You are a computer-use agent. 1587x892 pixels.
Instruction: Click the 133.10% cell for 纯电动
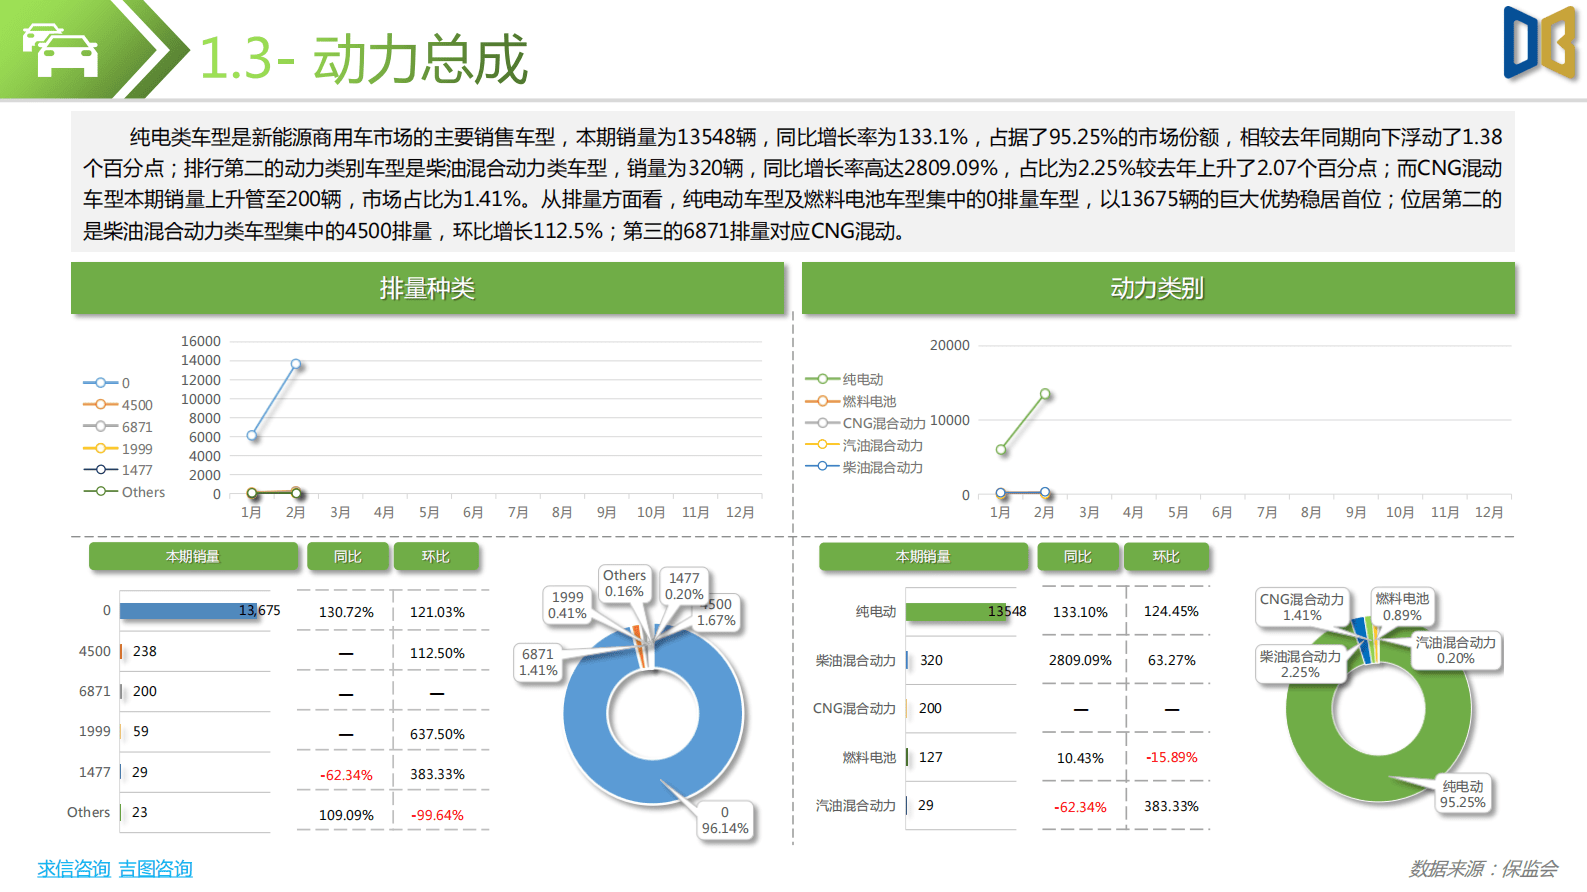1080,611
